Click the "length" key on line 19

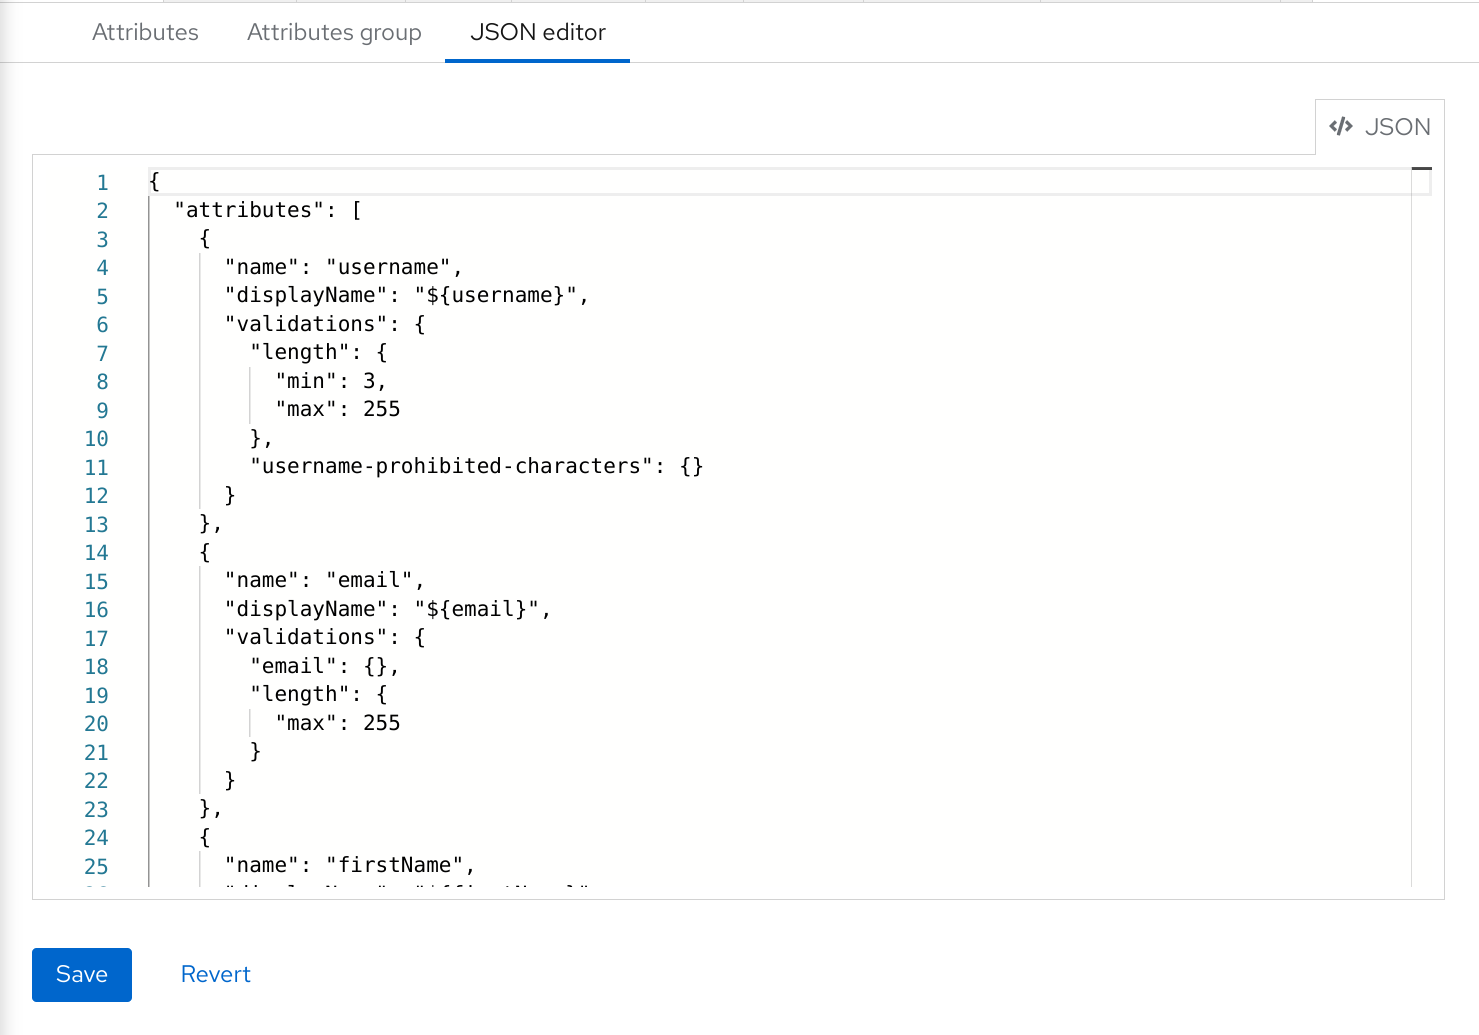point(301,694)
